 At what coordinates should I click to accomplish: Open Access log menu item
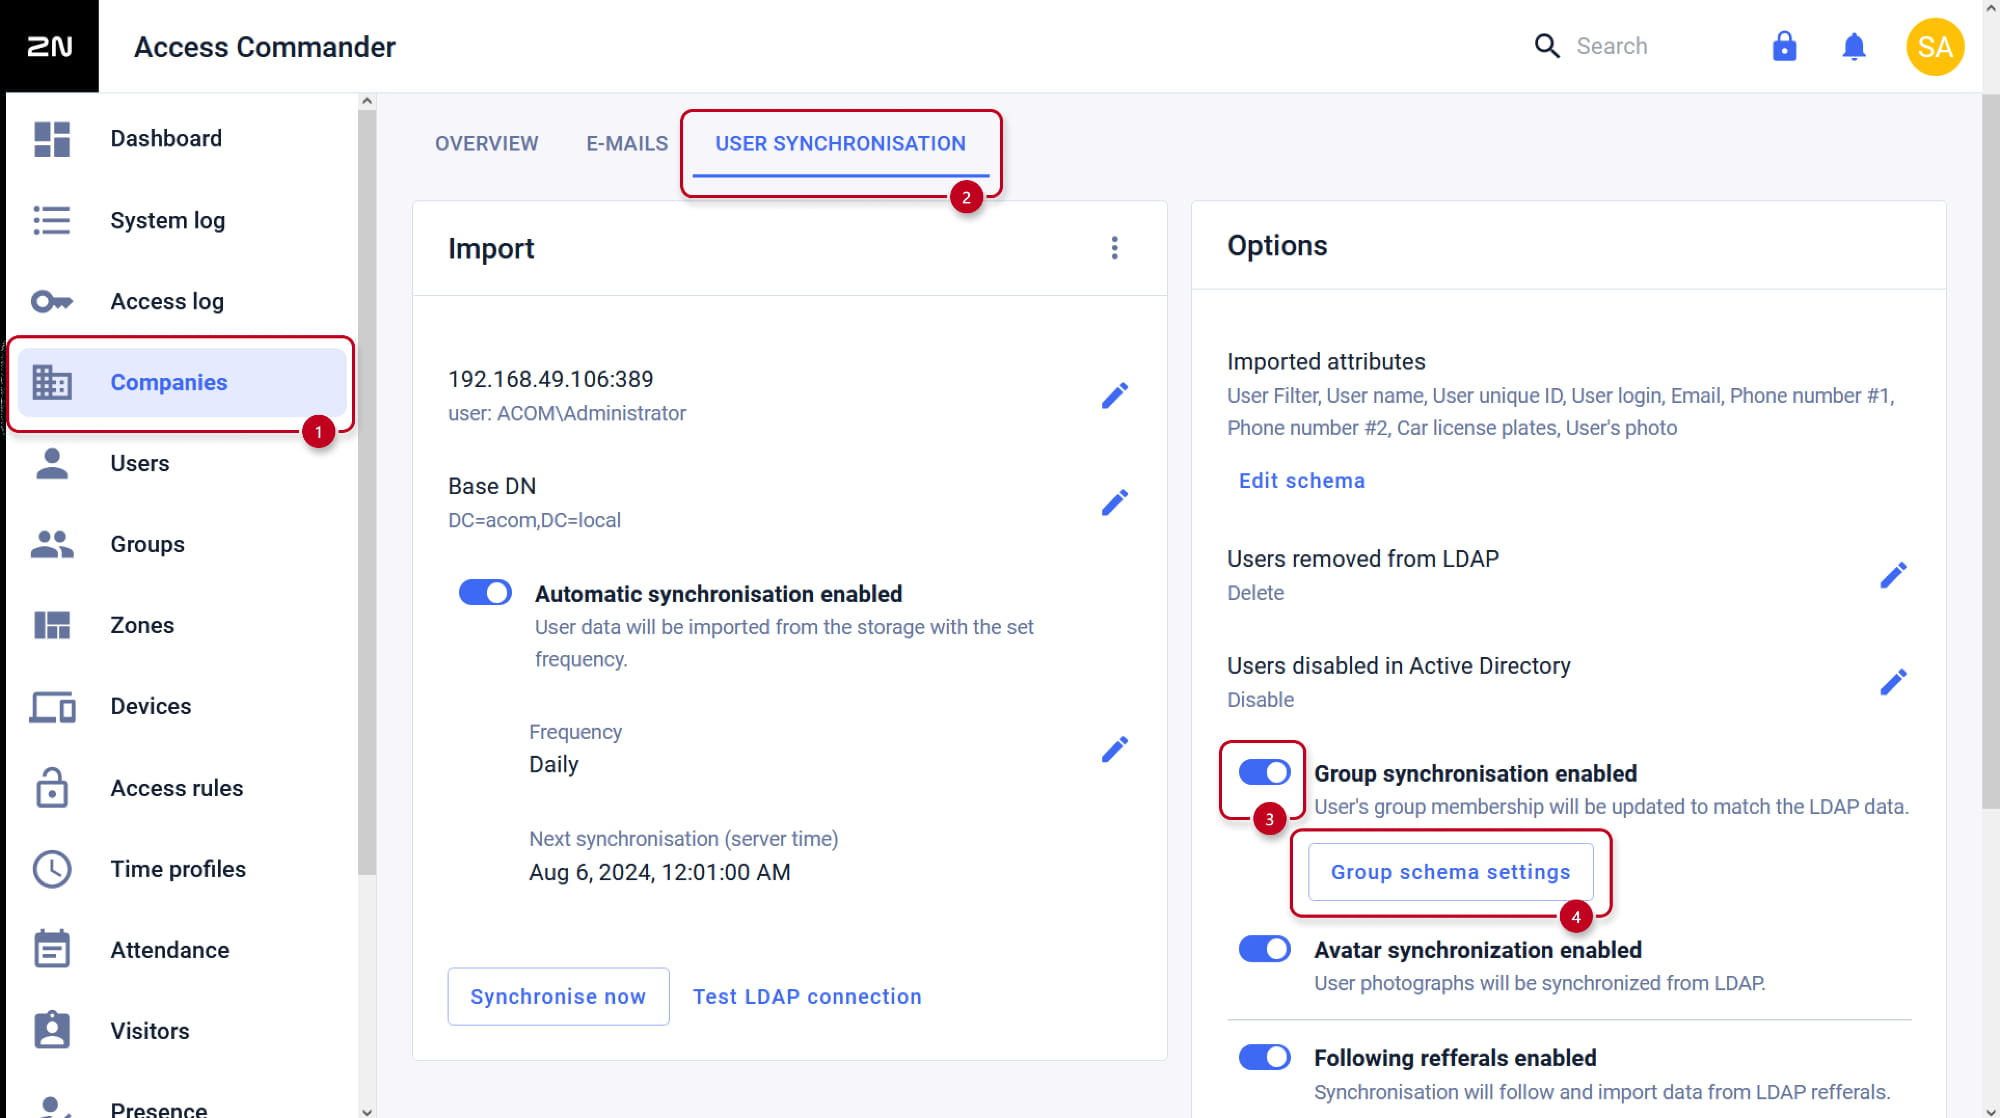(182, 301)
